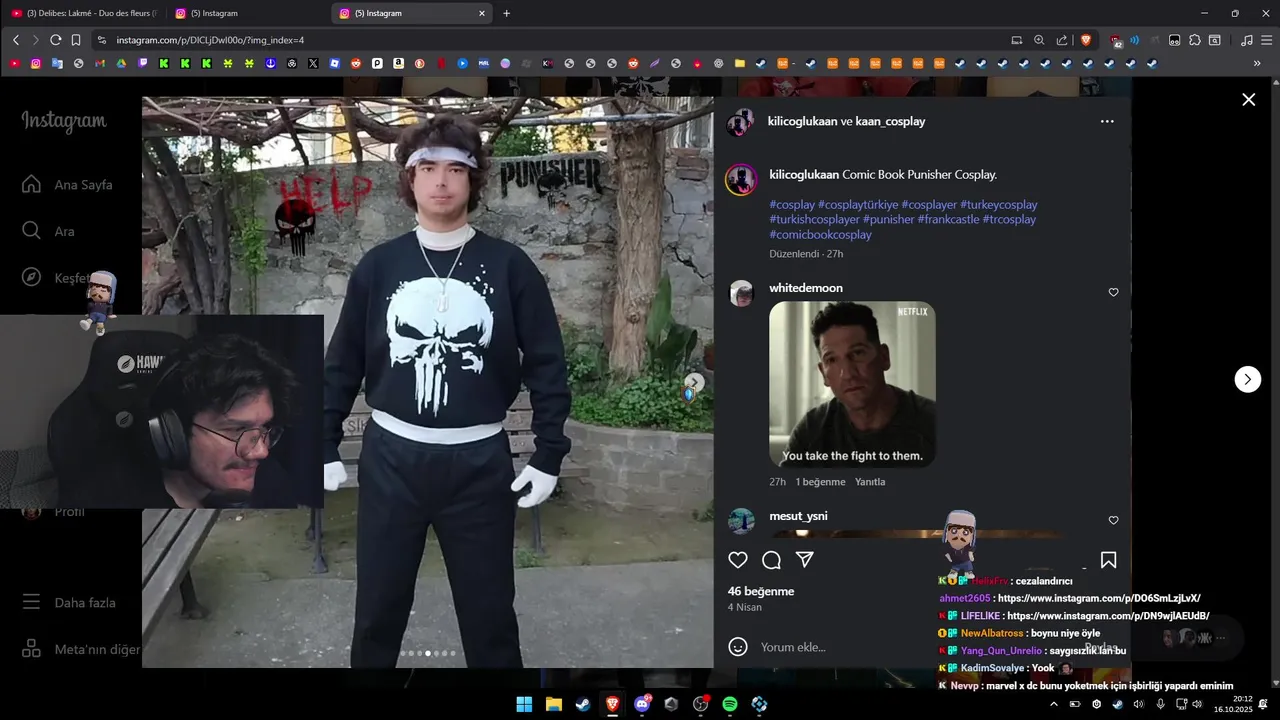Switch to the Delibes: Lakmé YouTube tab

click(x=84, y=13)
